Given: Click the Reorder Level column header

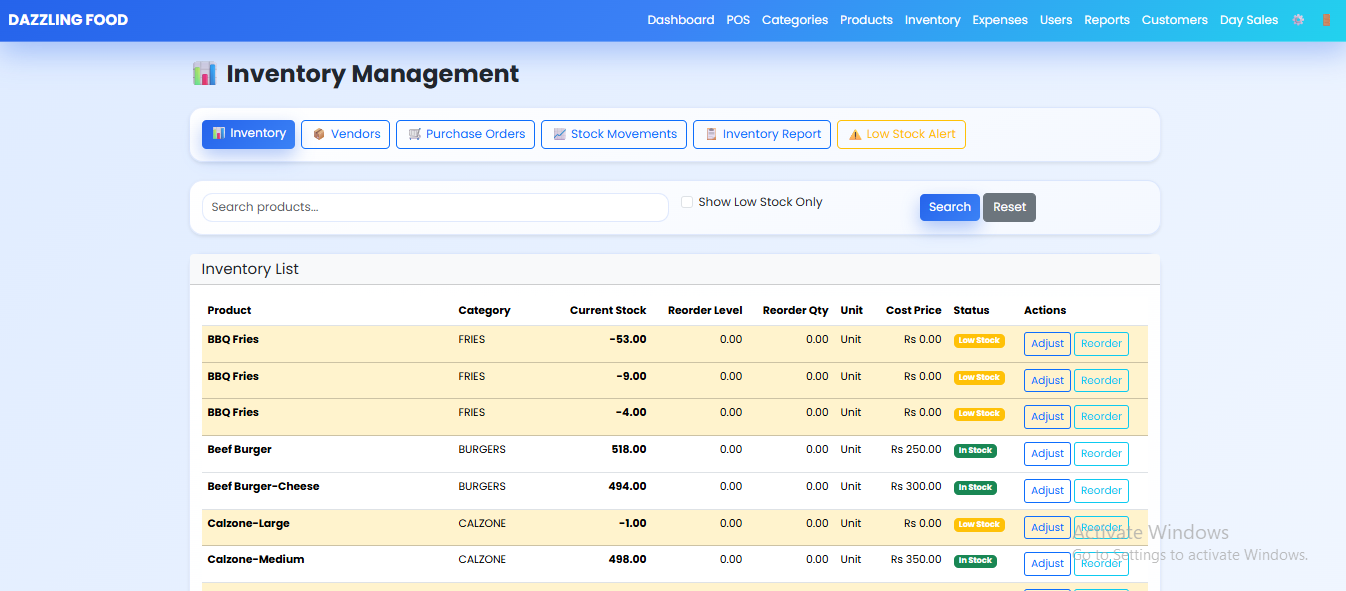Looking at the screenshot, I should 705,310.
